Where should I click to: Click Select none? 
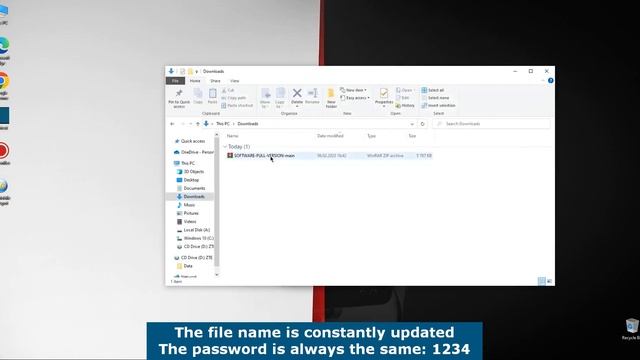pos(435,98)
